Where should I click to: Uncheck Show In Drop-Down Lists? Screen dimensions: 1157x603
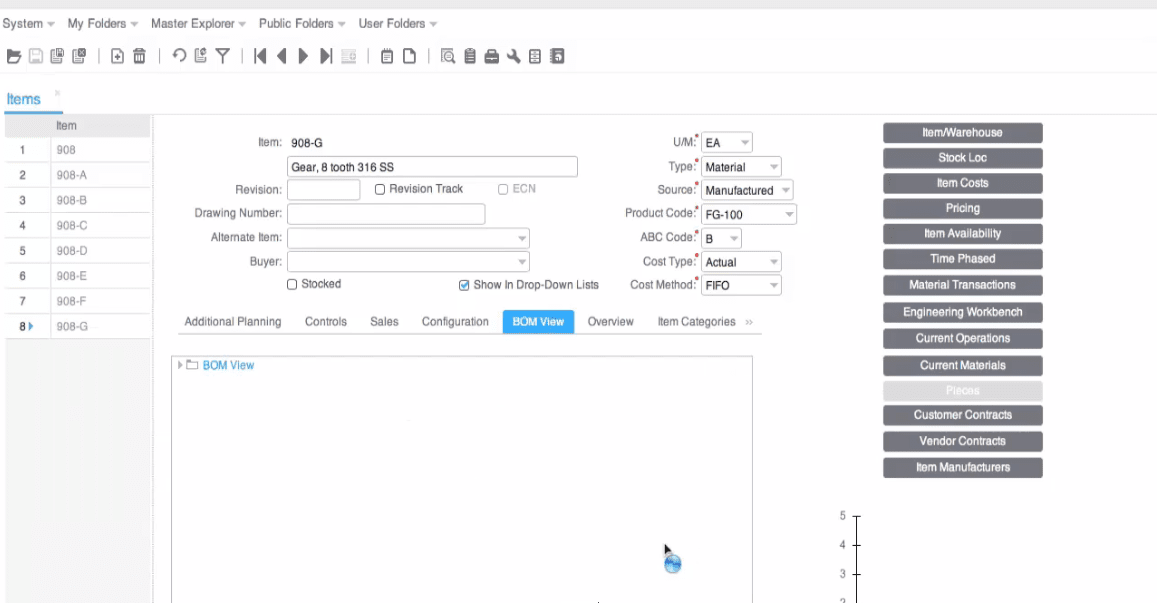tap(463, 284)
